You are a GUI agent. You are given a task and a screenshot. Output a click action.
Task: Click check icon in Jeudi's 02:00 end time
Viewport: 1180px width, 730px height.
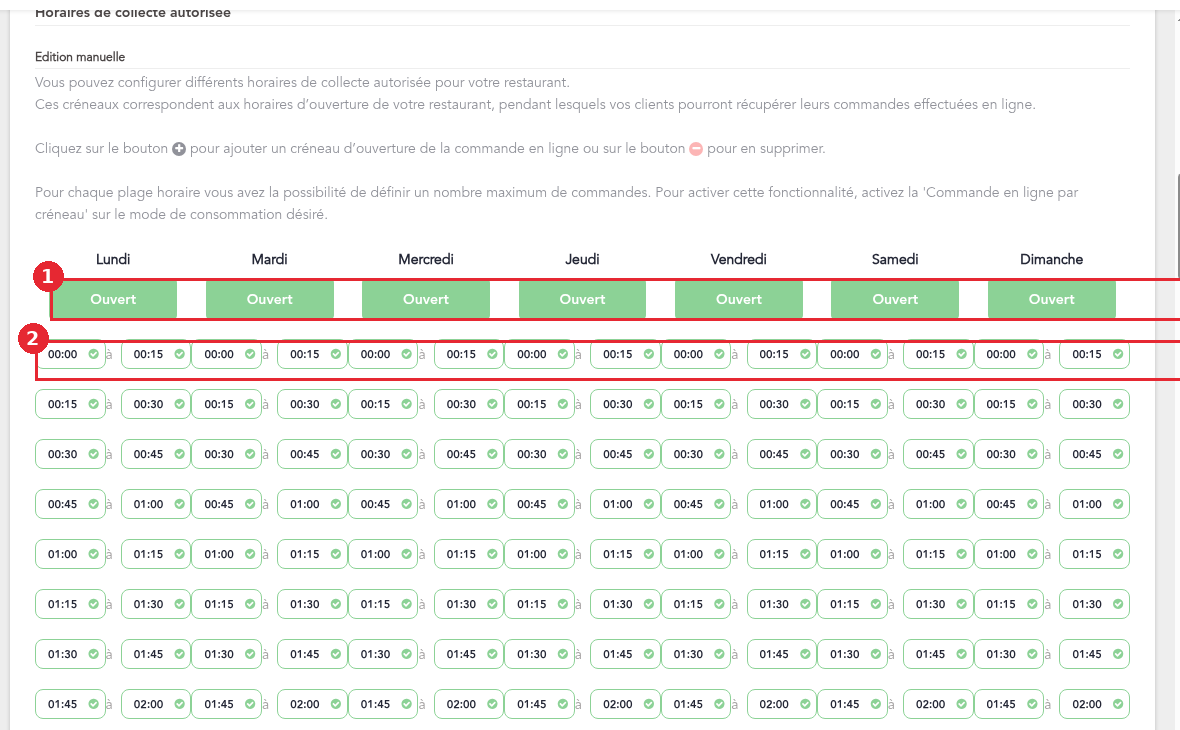(649, 704)
